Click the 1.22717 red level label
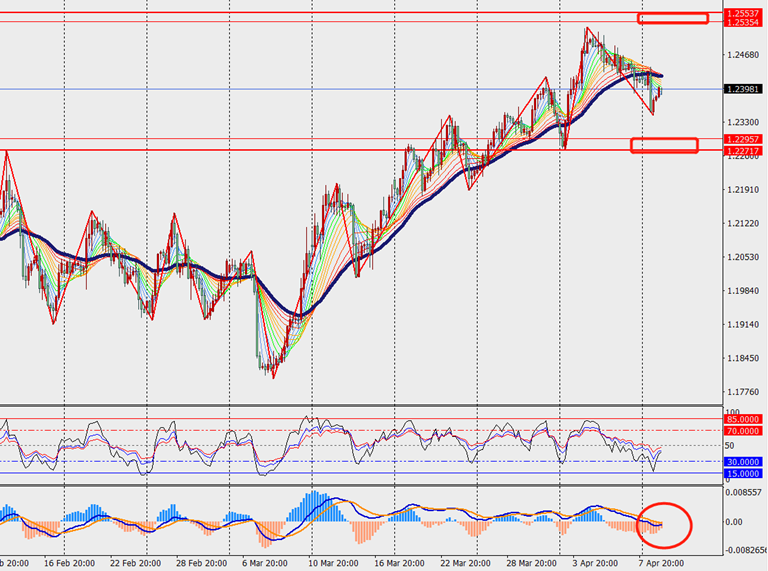768x571 pixels. 743,151
